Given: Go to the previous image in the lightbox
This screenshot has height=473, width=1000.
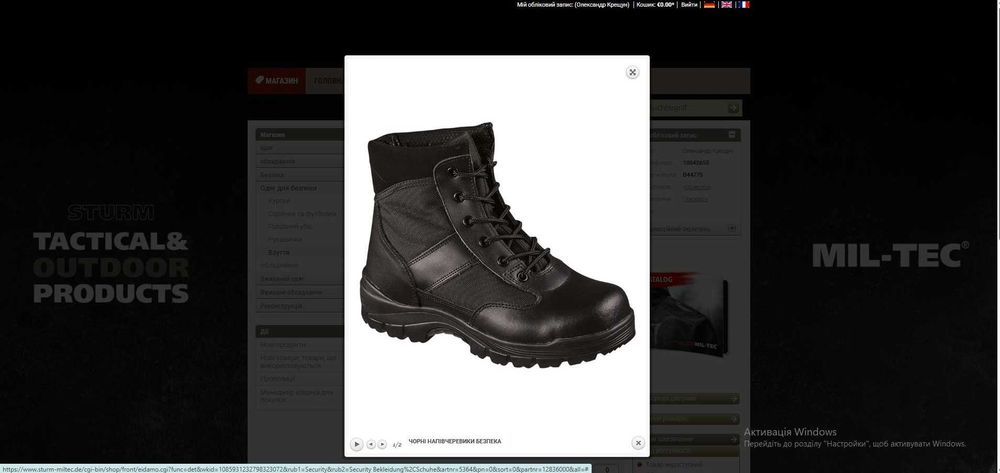Looking at the screenshot, I should click(371, 444).
